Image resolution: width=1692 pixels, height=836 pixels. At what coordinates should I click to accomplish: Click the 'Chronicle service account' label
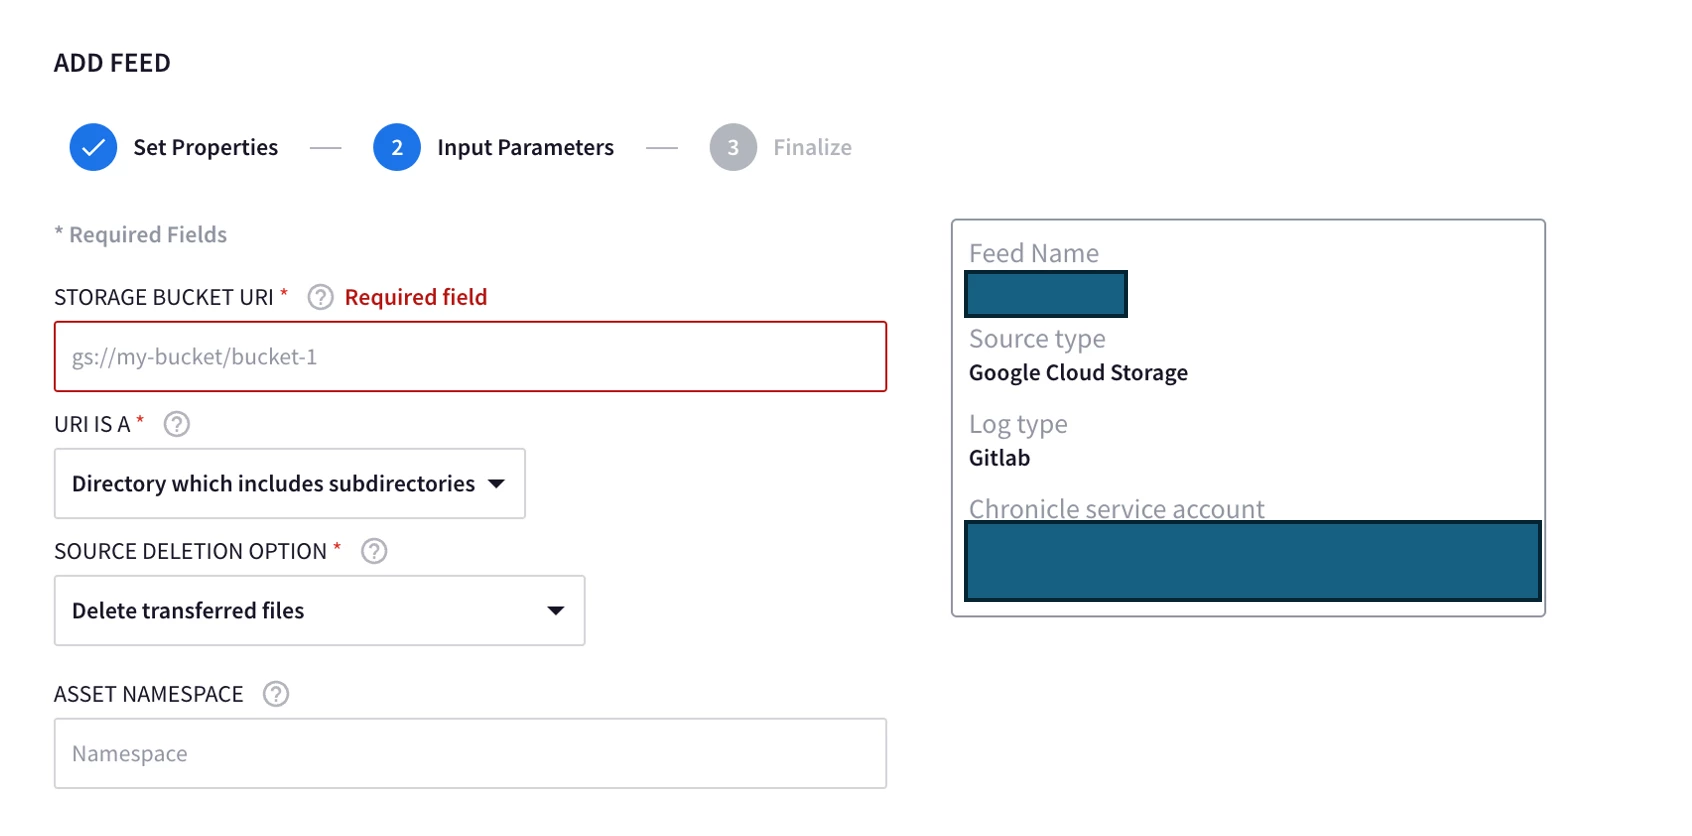[1116, 508]
